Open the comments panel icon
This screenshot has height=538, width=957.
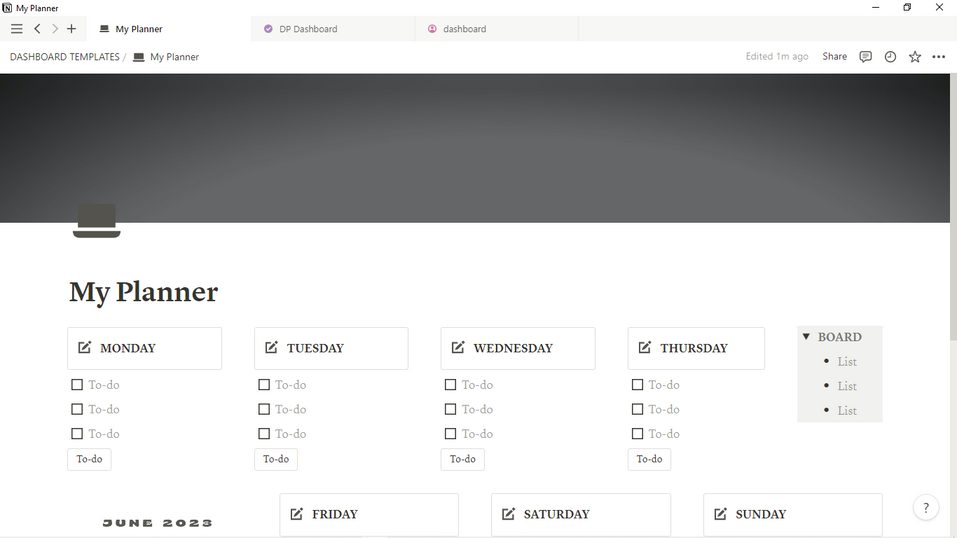(865, 57)
